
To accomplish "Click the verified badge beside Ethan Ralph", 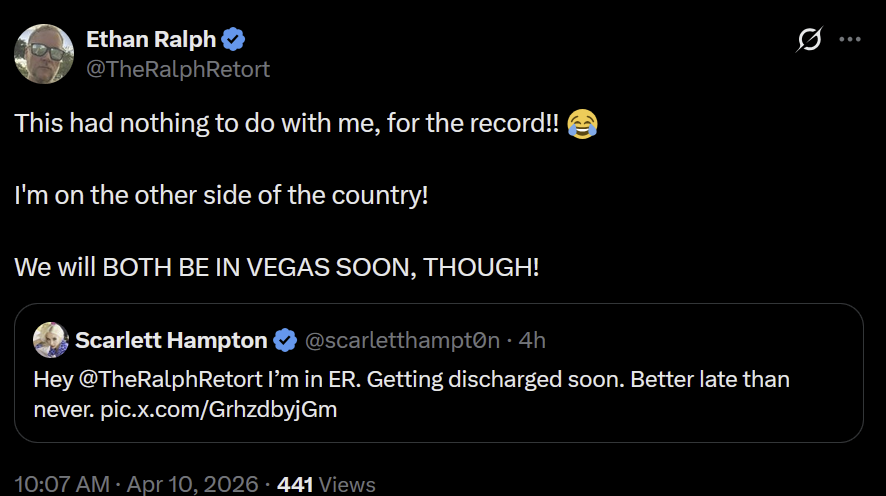I will [233, 40].
